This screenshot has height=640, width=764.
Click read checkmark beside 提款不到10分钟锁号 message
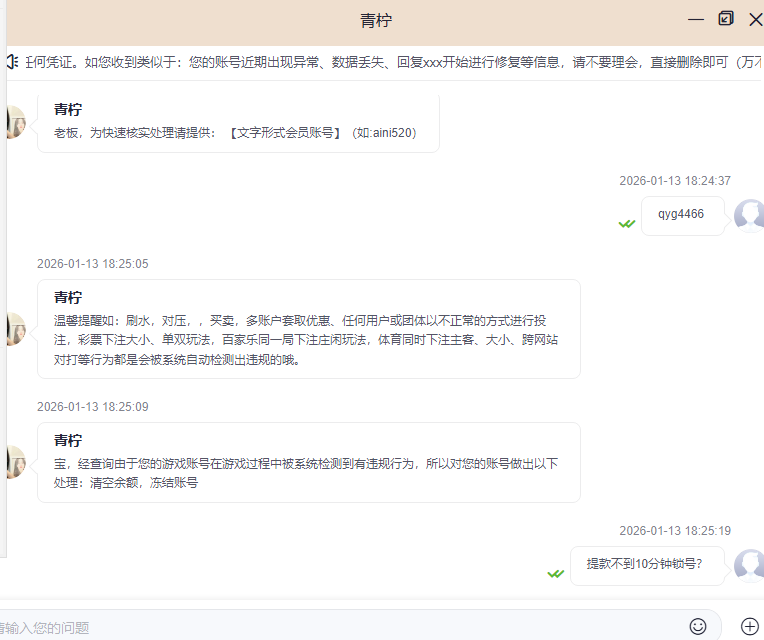556,573
